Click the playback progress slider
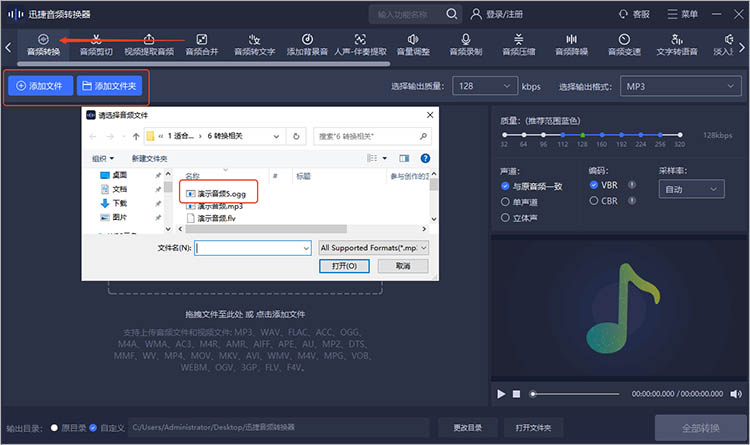Screen dimensions: 750x445 (575, 394)
